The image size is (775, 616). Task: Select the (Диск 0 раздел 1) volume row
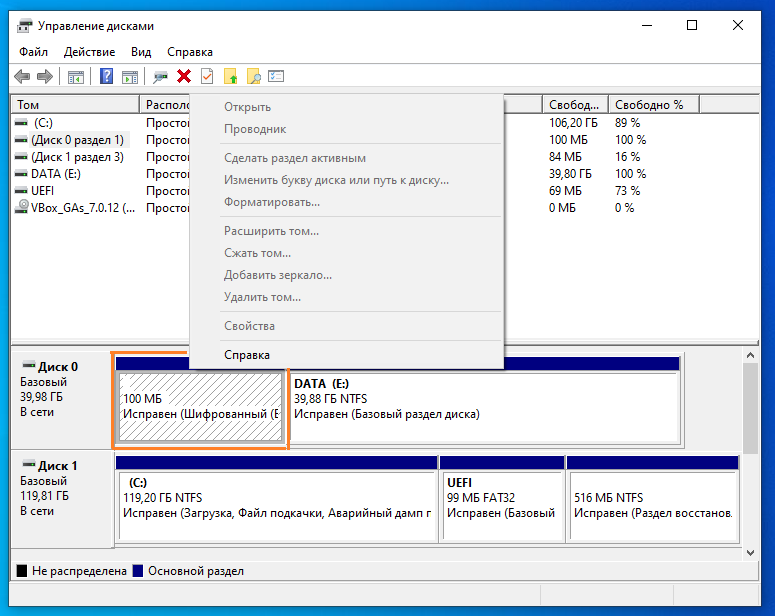[x=77, y=140]
